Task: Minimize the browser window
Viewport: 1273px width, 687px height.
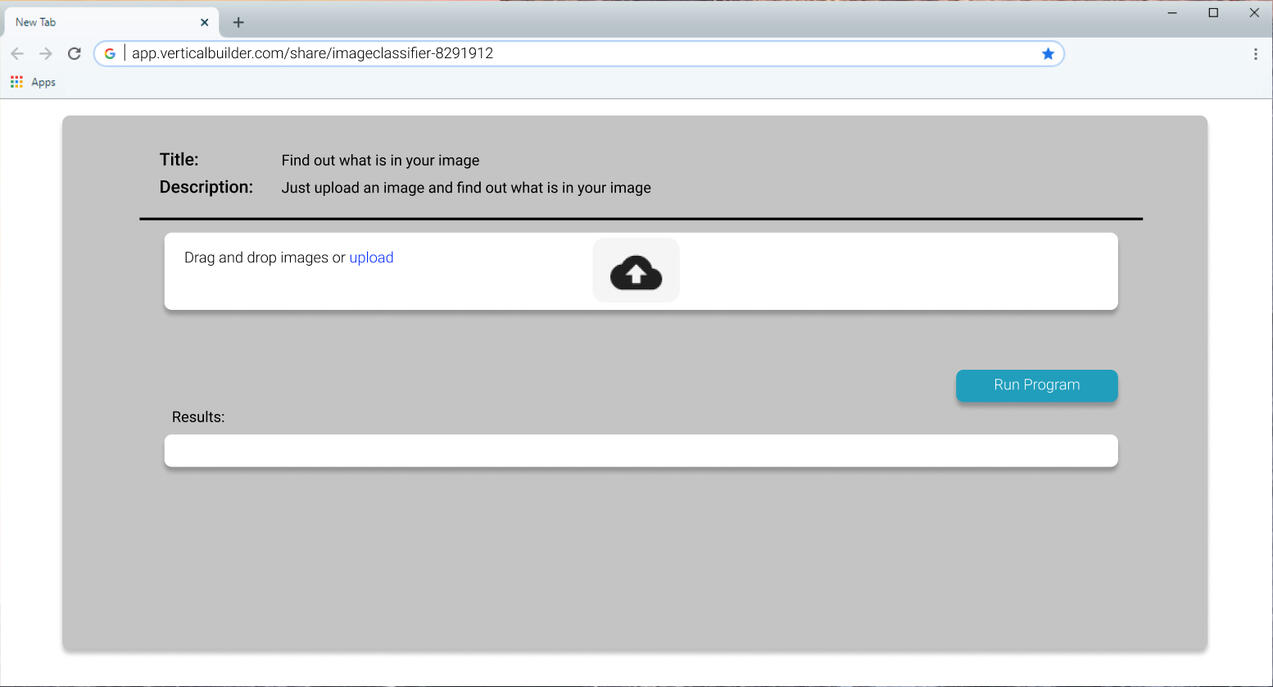Action: tap(1172, 13)
